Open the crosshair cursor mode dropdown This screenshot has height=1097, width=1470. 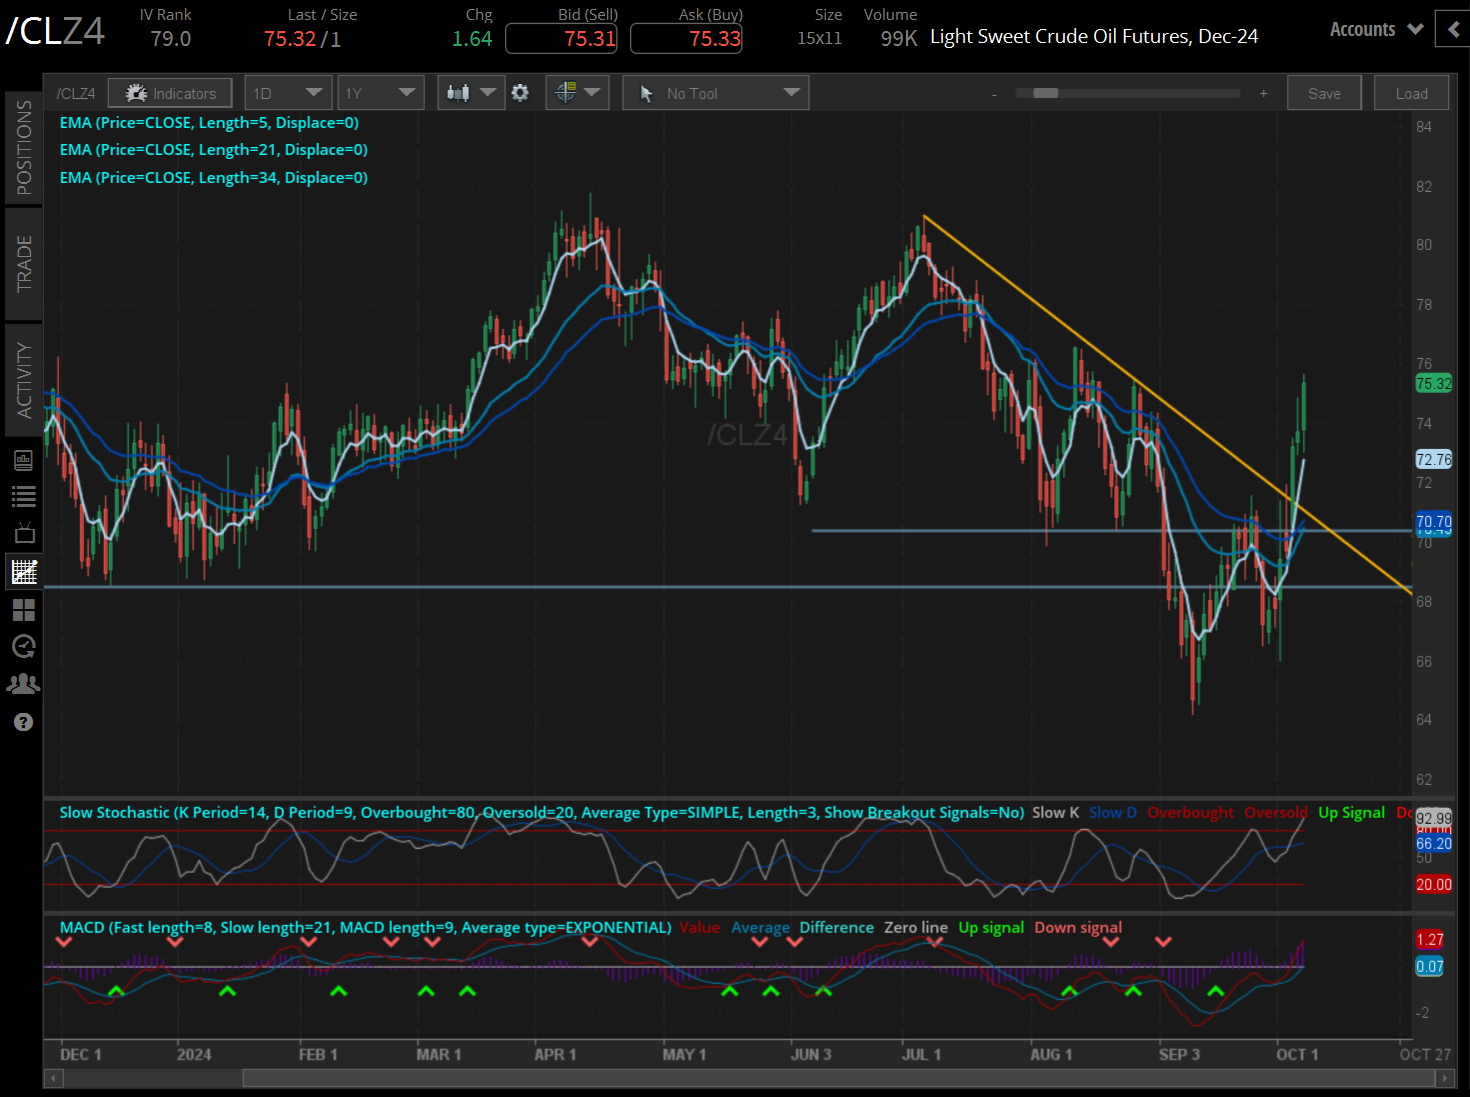click(577, 93)
